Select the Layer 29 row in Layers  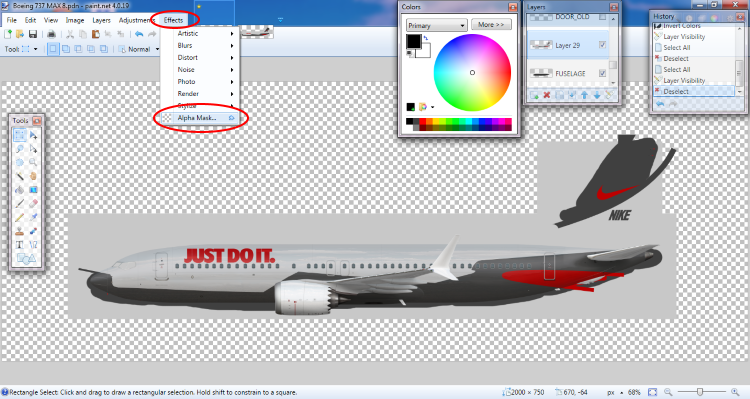(x=567, y=45)
